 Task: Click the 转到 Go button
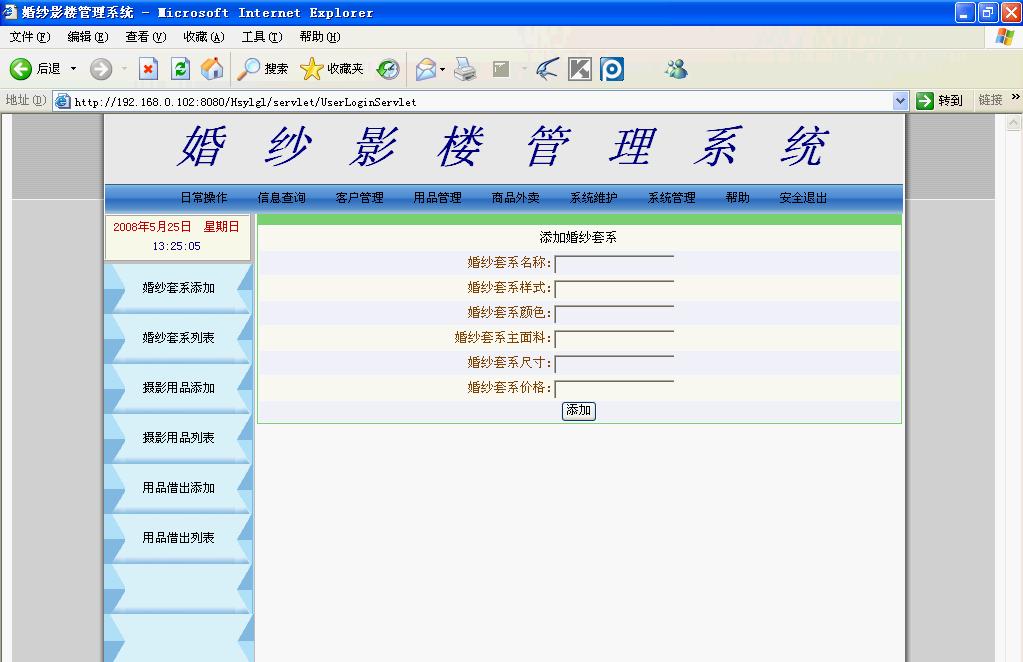click(939, 100)
